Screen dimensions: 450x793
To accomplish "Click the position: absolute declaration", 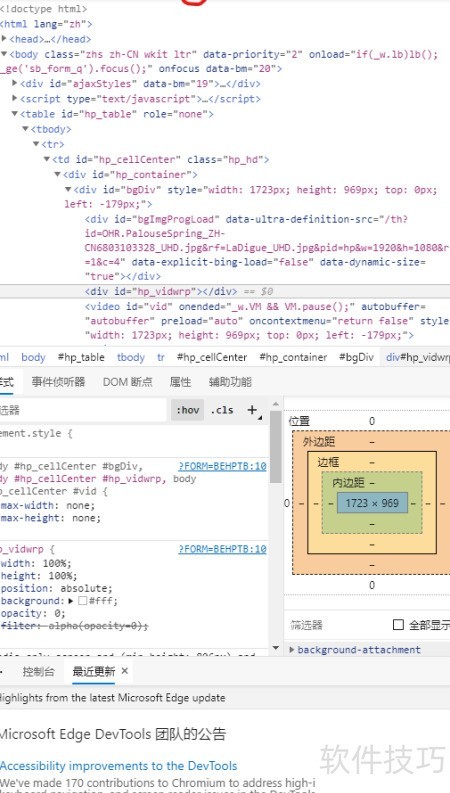I will click(x=57, y=589).
